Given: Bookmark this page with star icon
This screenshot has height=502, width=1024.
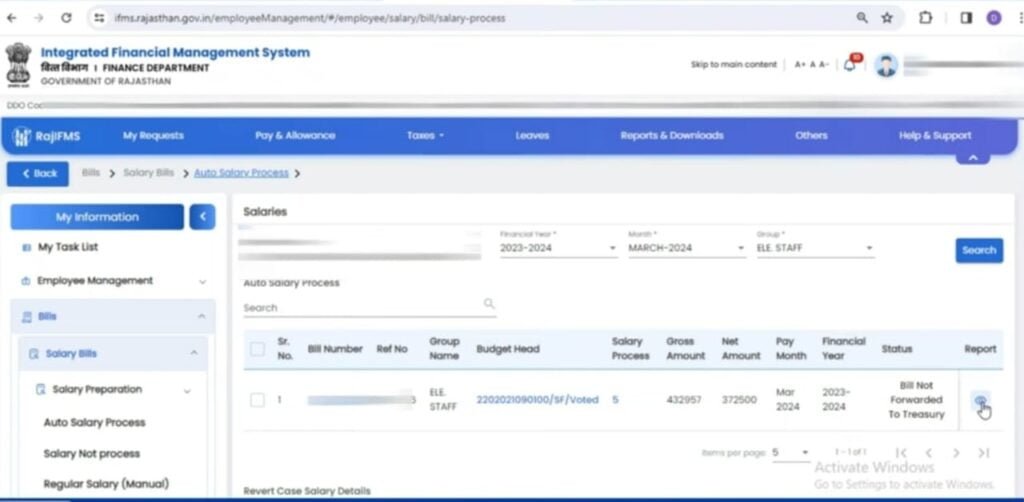Looking at the screenshot, I should (x=887, y=18).
